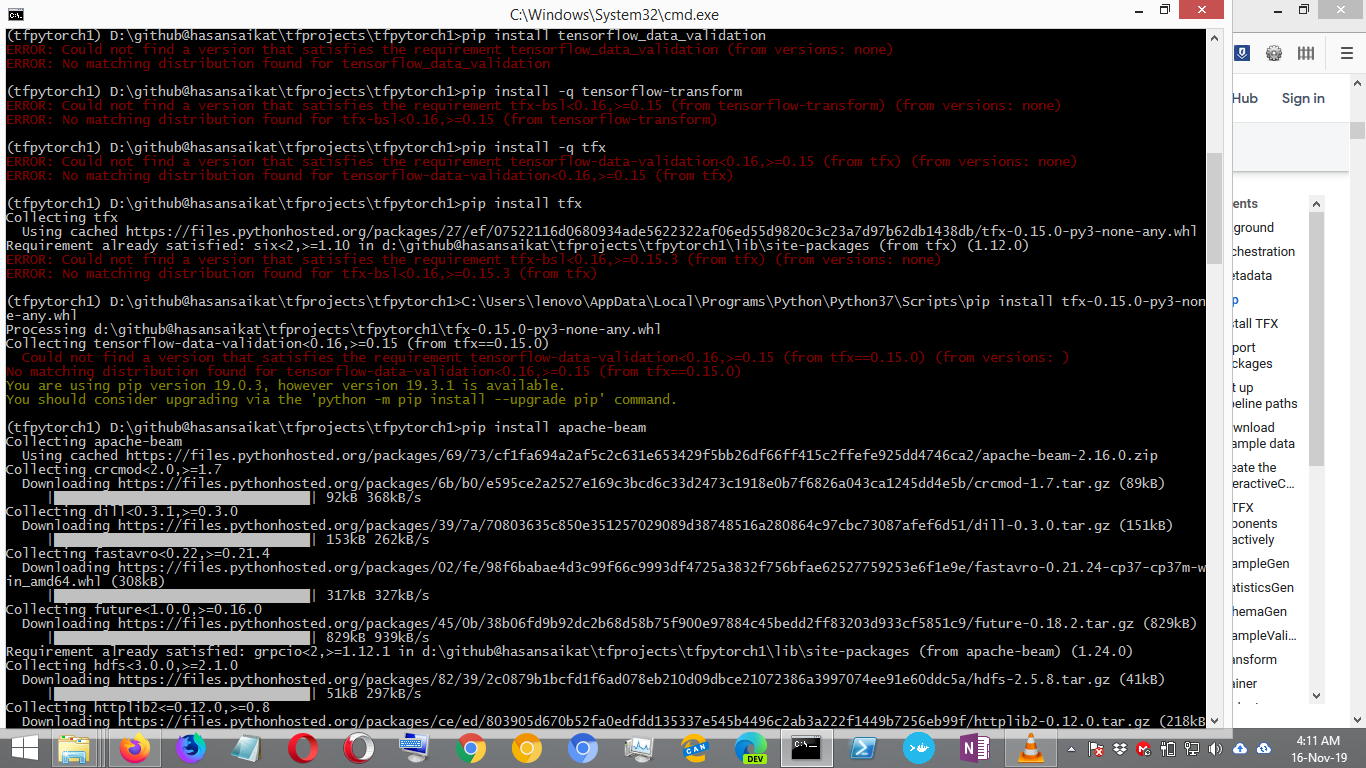
Task: Open the 'Install TFX' sidebar link in the browser
Action: coord(1255,324)
